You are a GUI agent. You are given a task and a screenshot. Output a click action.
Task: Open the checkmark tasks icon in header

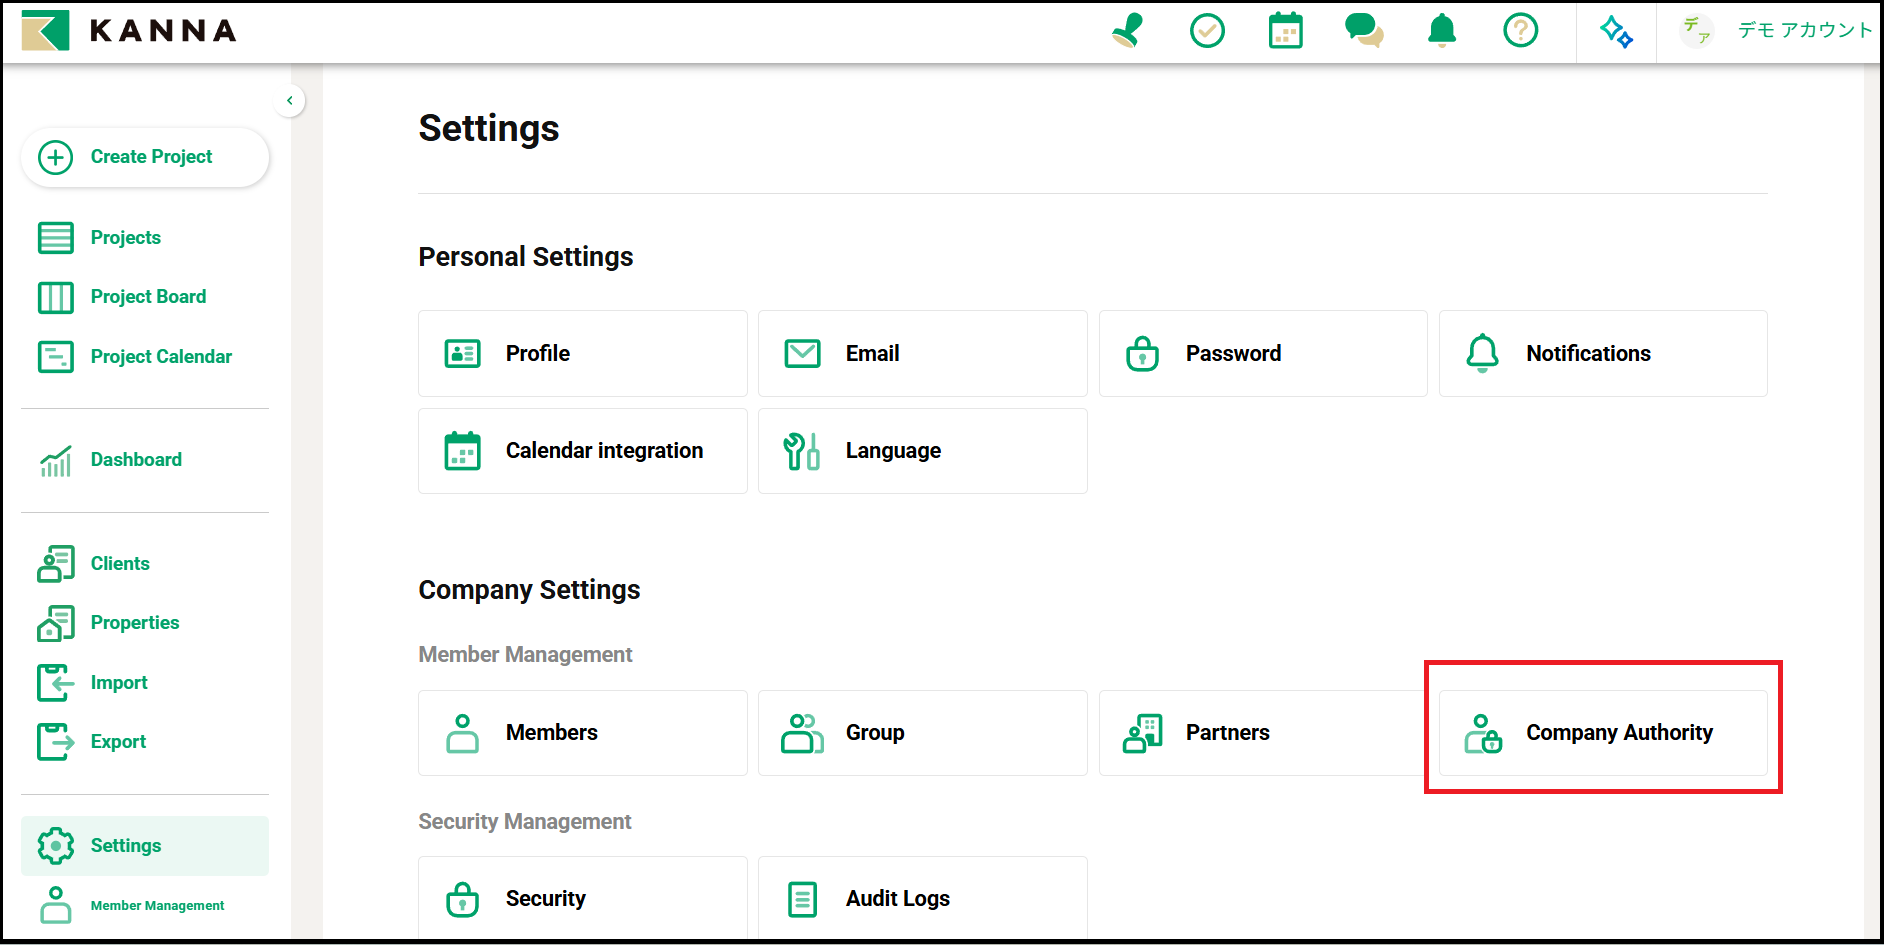tap(1207, 31)
